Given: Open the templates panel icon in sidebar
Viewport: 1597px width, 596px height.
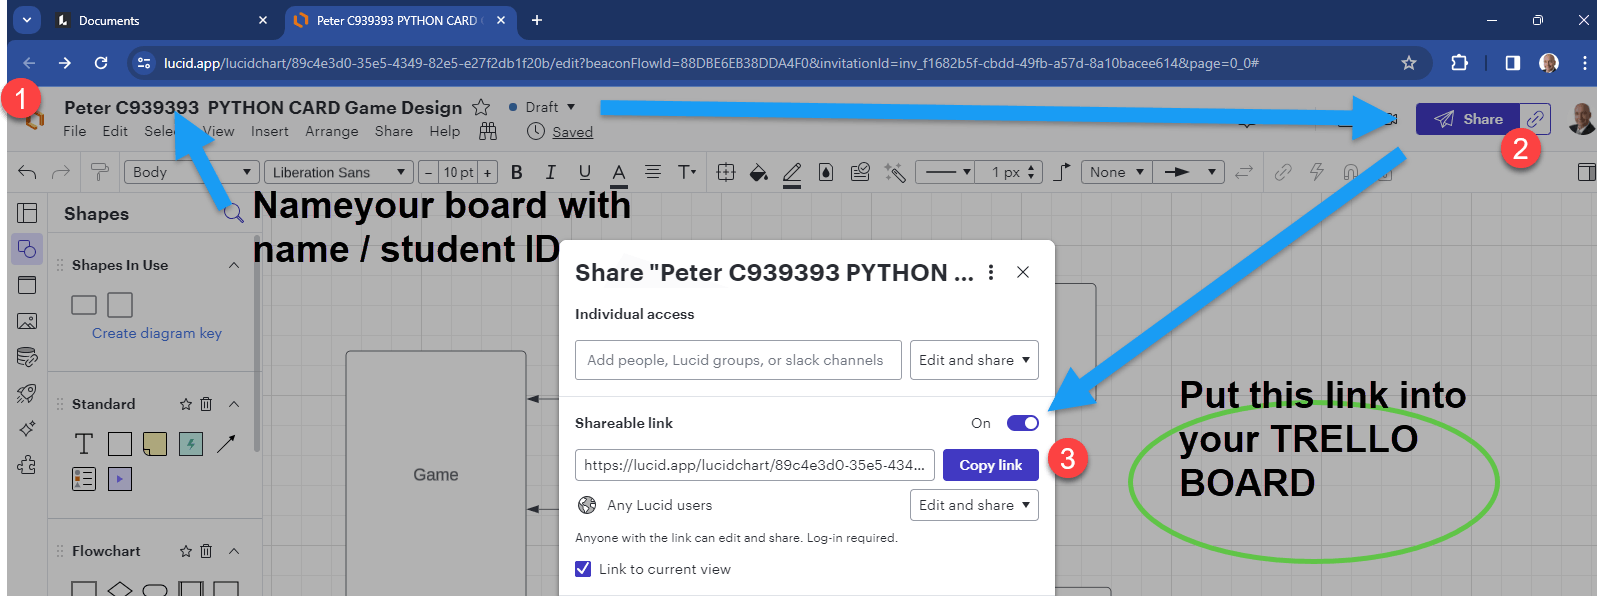Looking at the screenshot, I should [27, 213].
